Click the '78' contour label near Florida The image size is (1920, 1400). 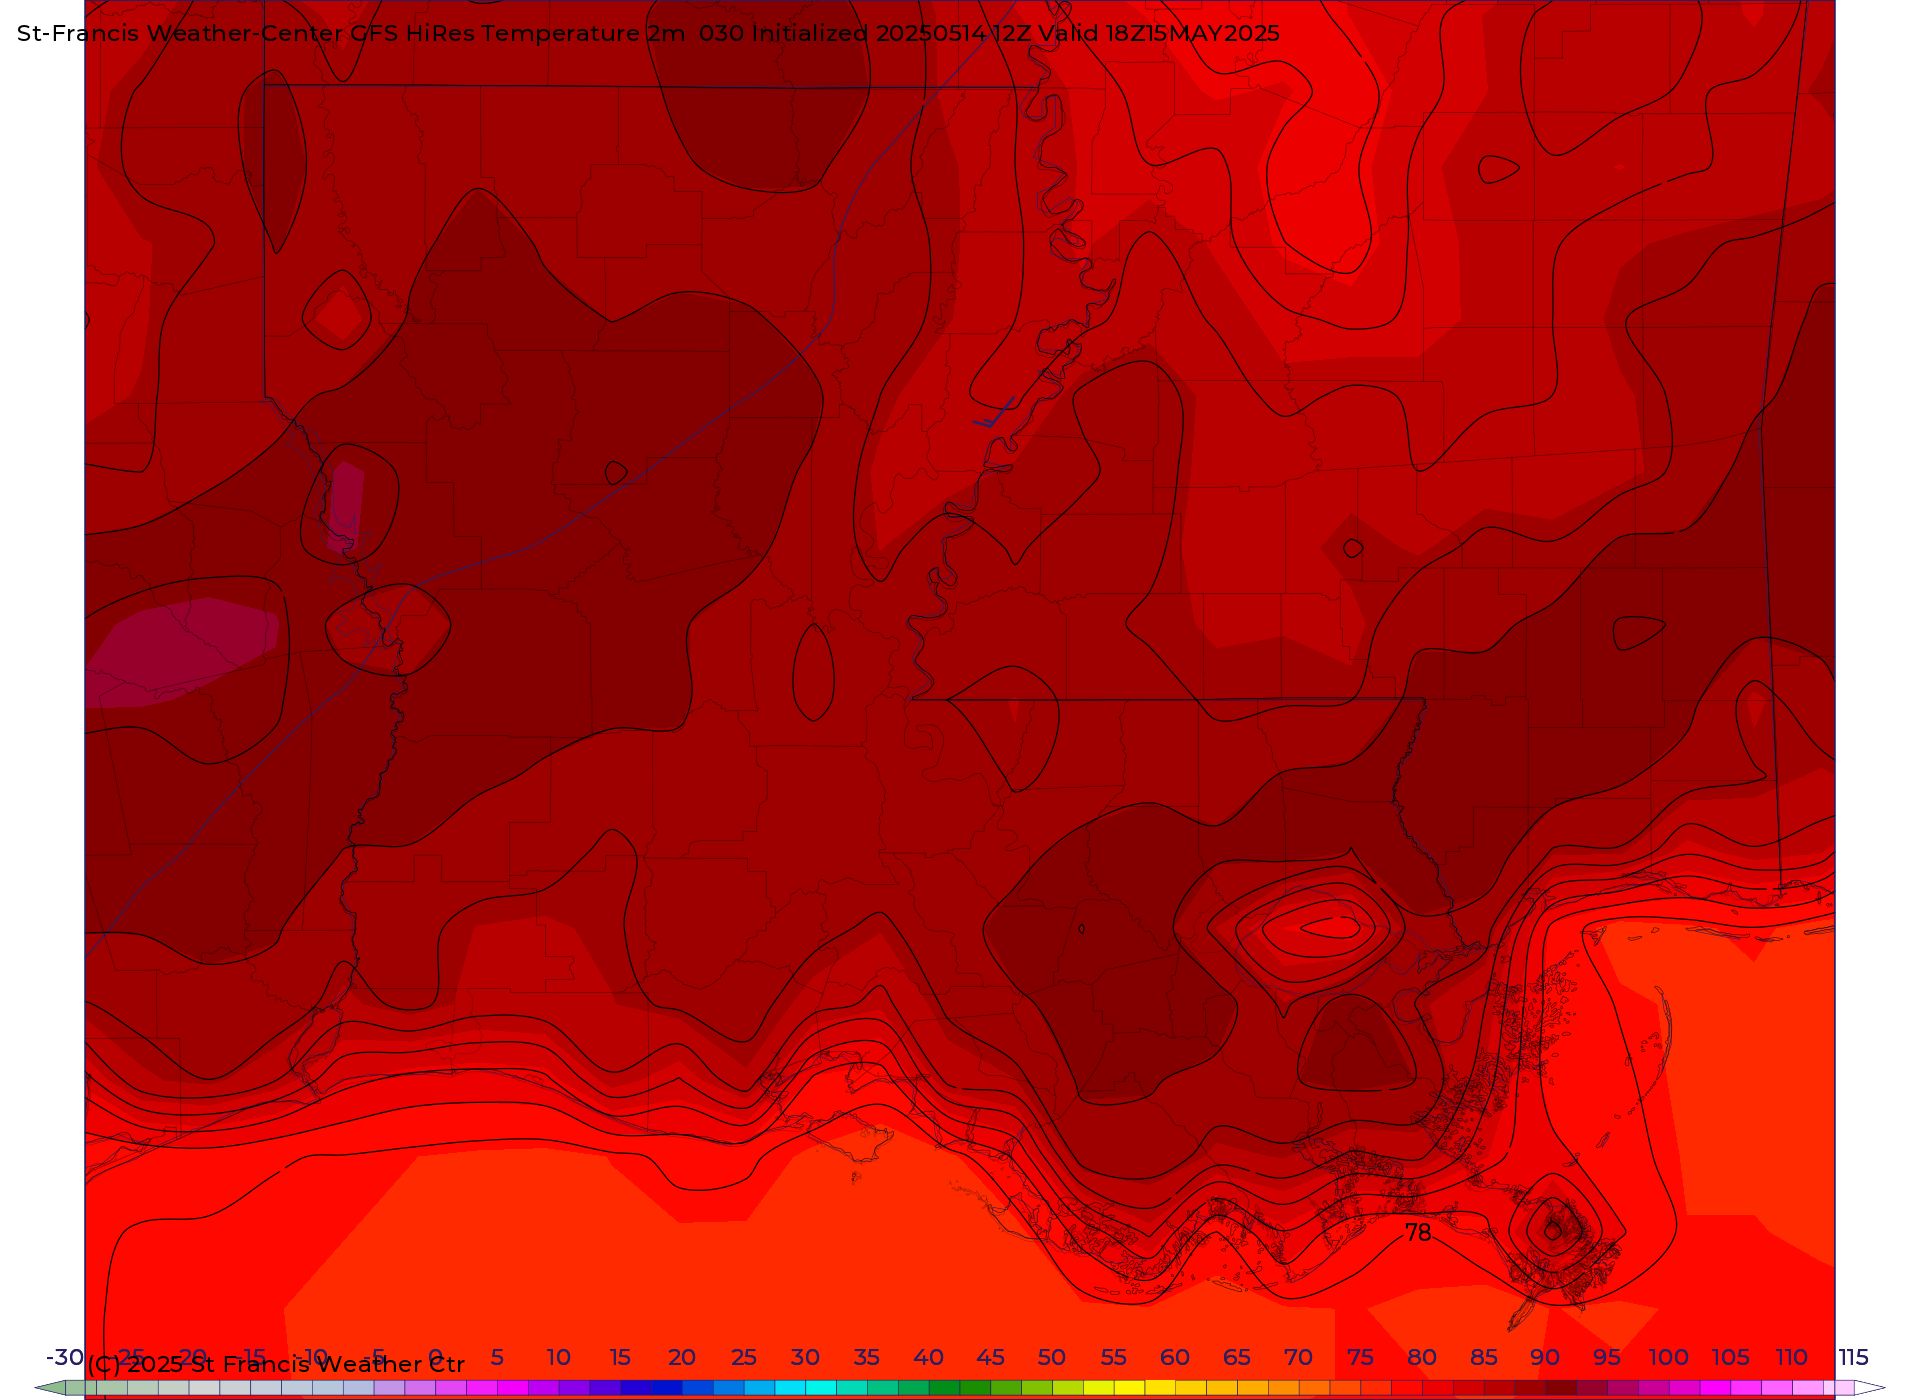coord(1418,1233)
